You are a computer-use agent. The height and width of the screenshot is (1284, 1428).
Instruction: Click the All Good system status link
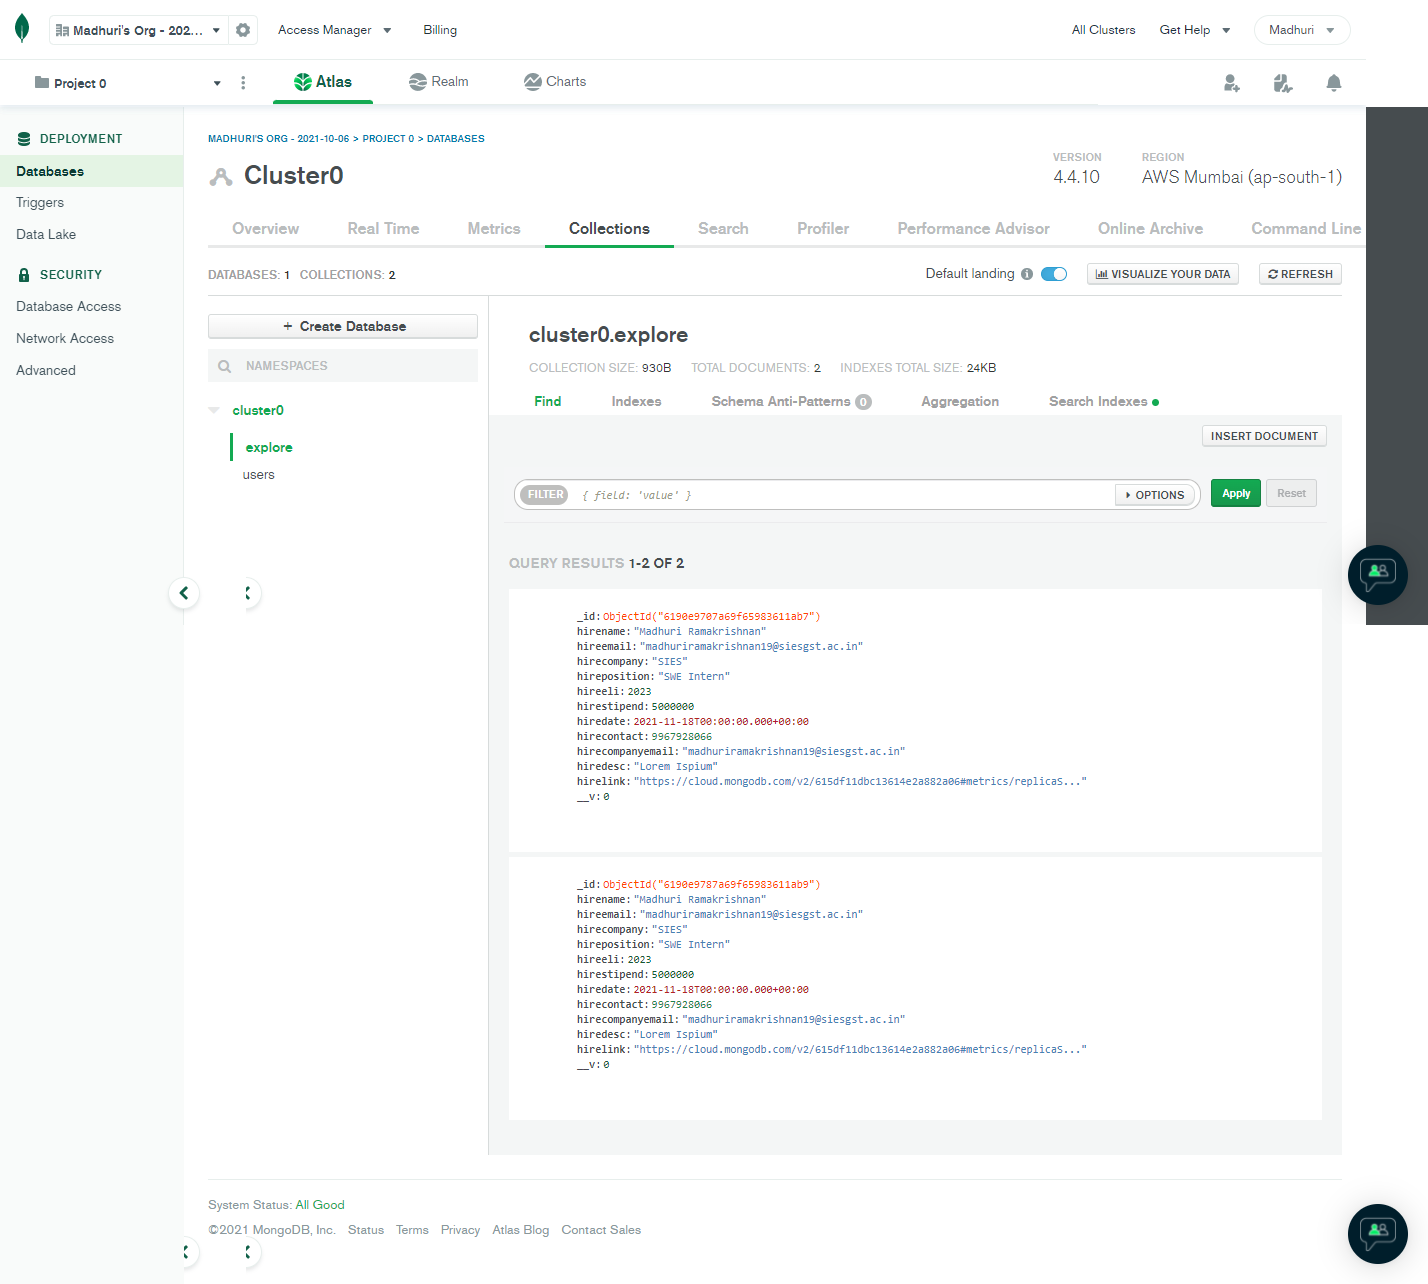[320, 1205]
